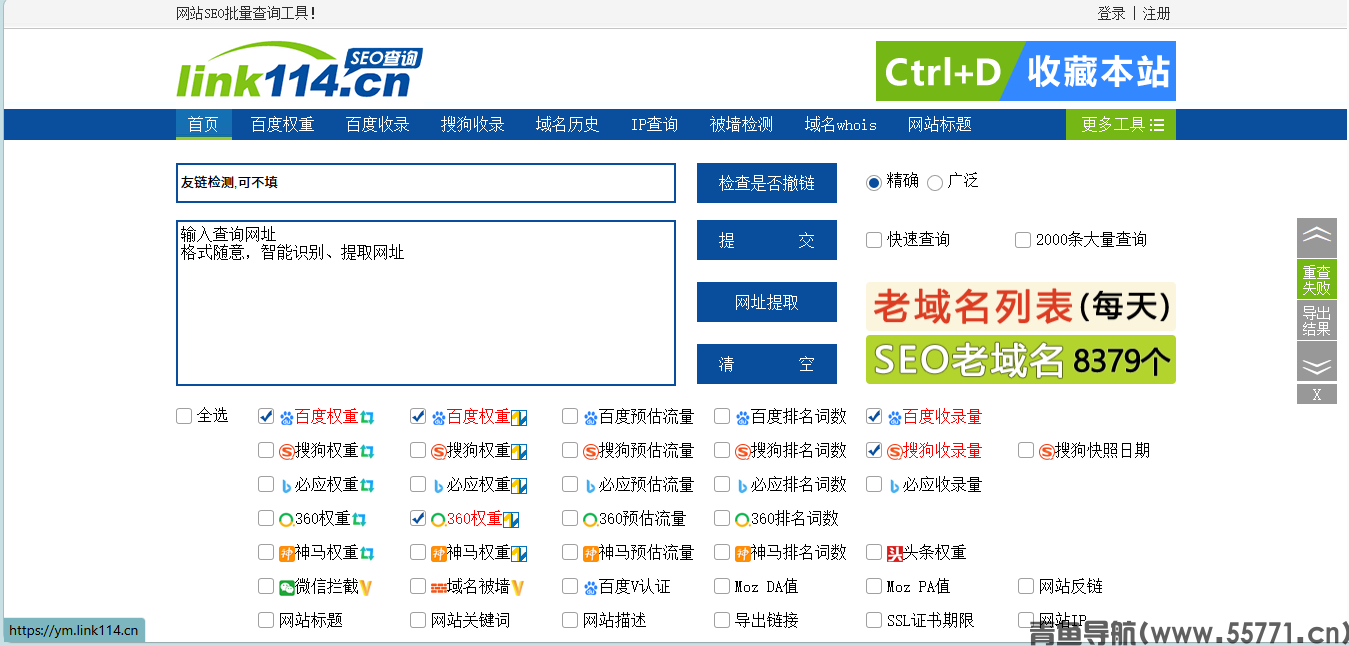Go to the 首页 tab
The width and height of the screenshot is (1349, 646).
point(203,125)
